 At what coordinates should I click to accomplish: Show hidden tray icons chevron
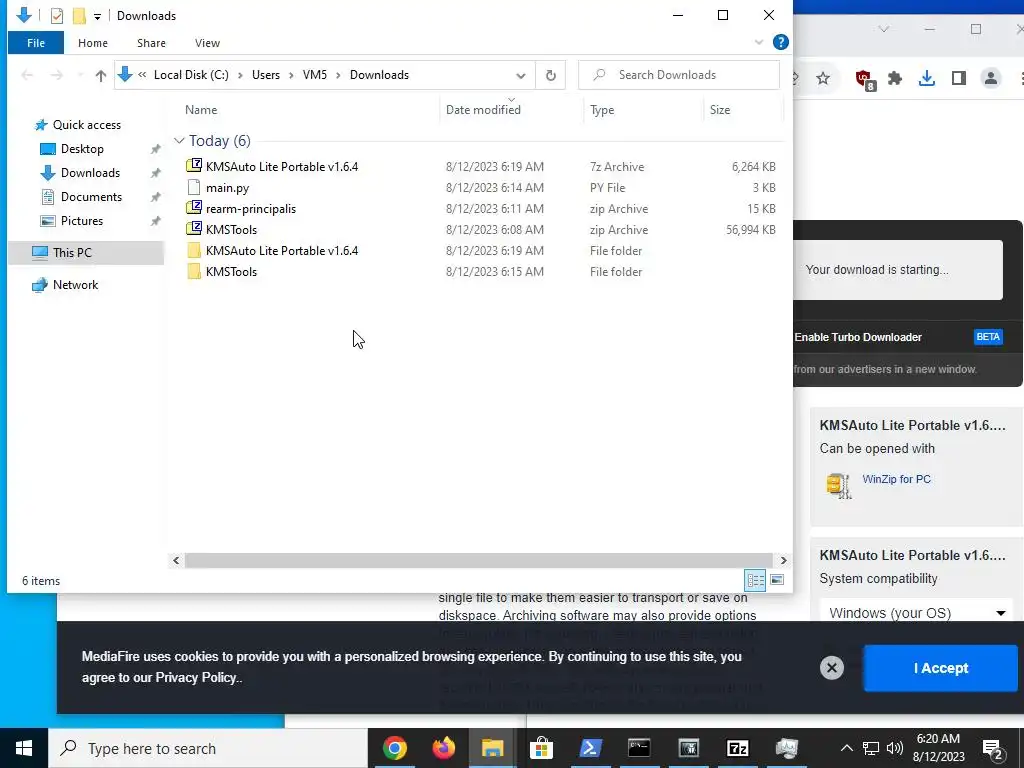tap(846, 748)
